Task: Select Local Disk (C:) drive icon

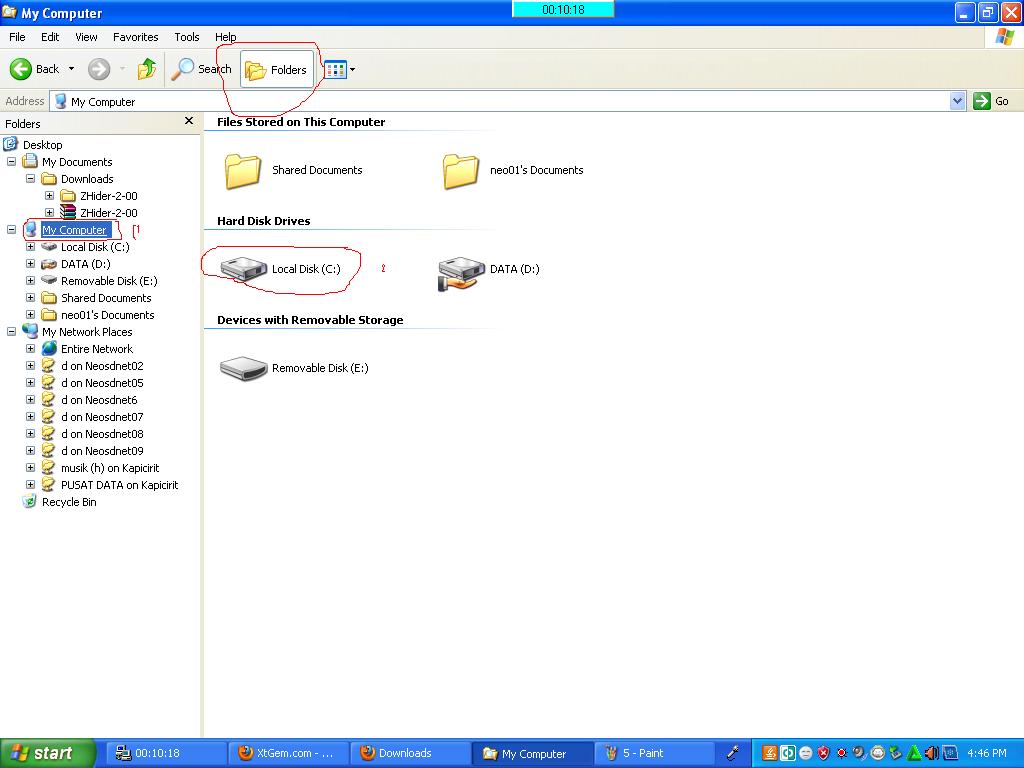Action: pyautogui.click(x=244, y=268)
